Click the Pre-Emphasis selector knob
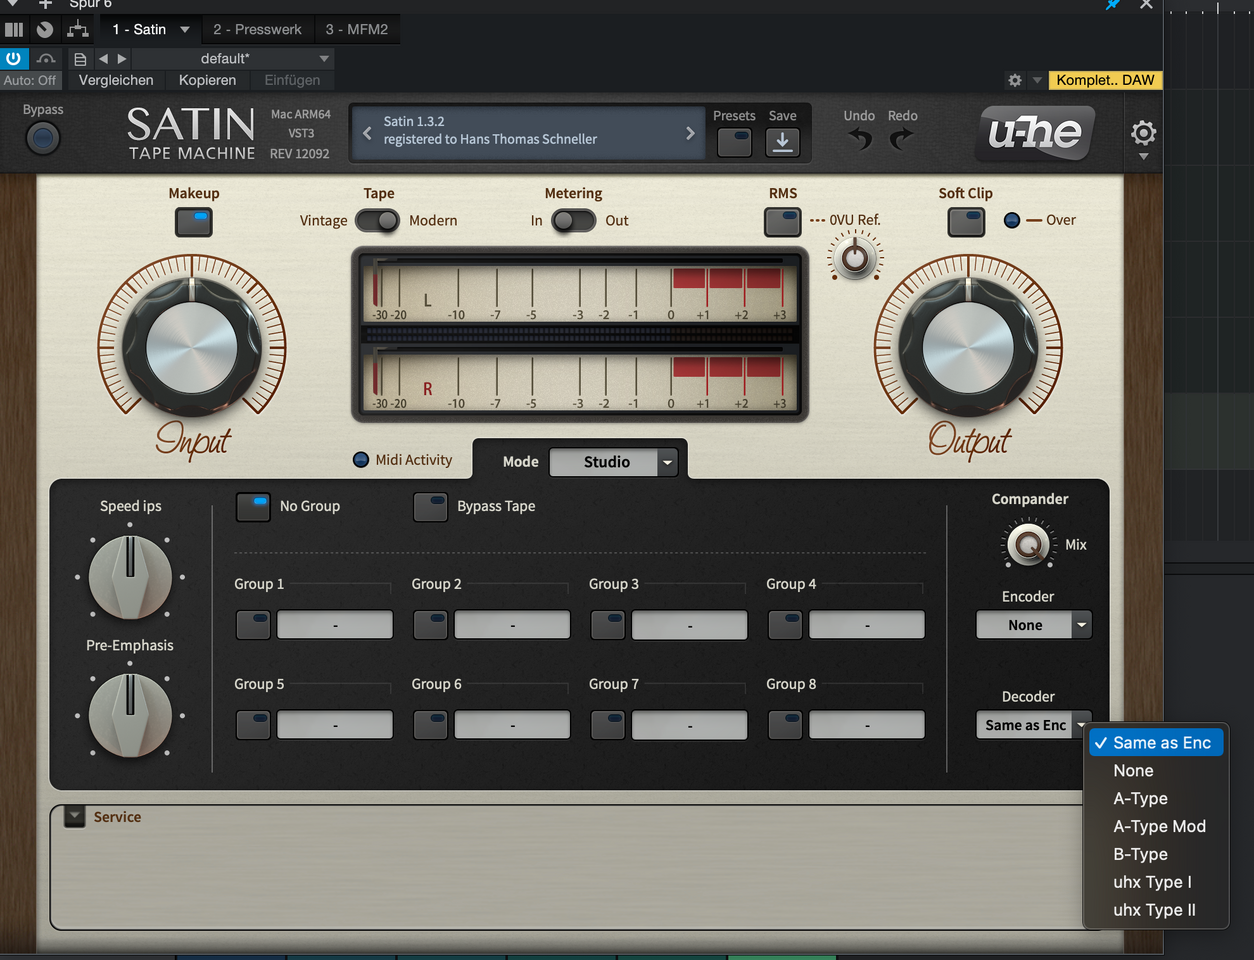The image size is (1254, 960). 130,715
